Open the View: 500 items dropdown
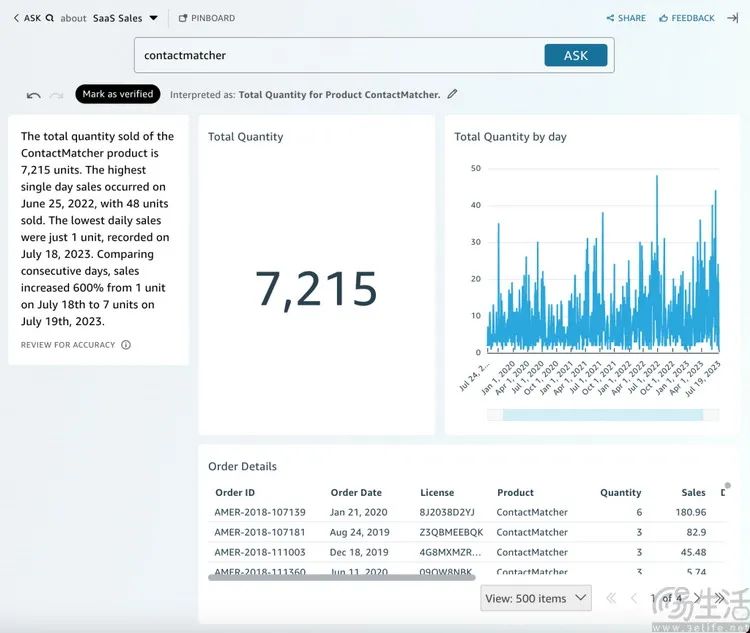The width and height of the screenshot is (750, 633). (x=536, y=598)
